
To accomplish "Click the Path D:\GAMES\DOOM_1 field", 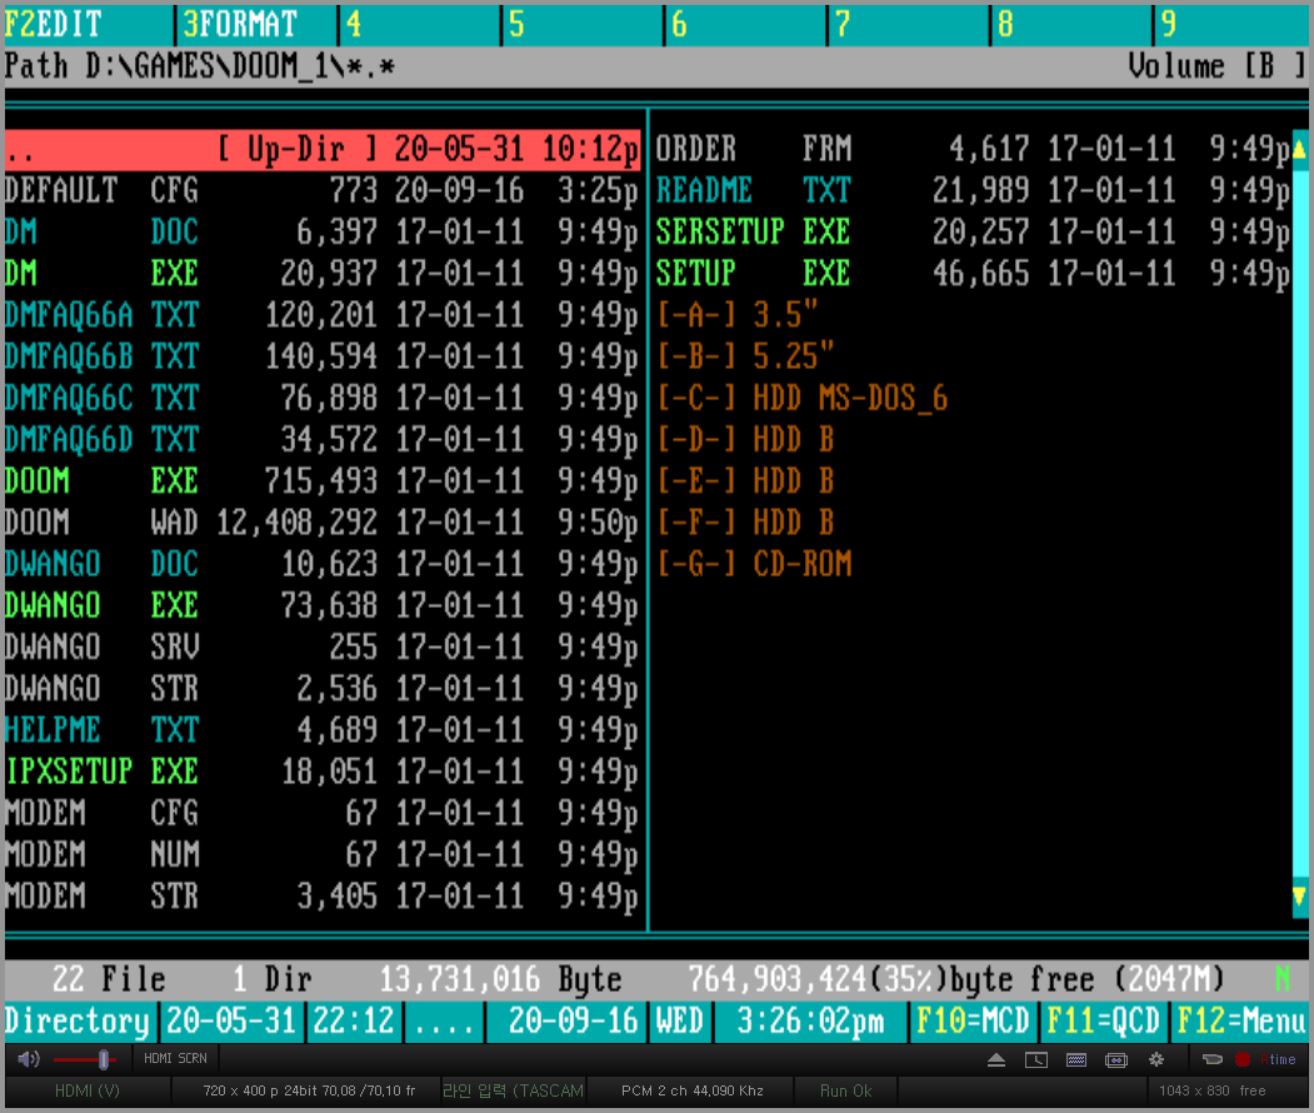I will point(199,66).
